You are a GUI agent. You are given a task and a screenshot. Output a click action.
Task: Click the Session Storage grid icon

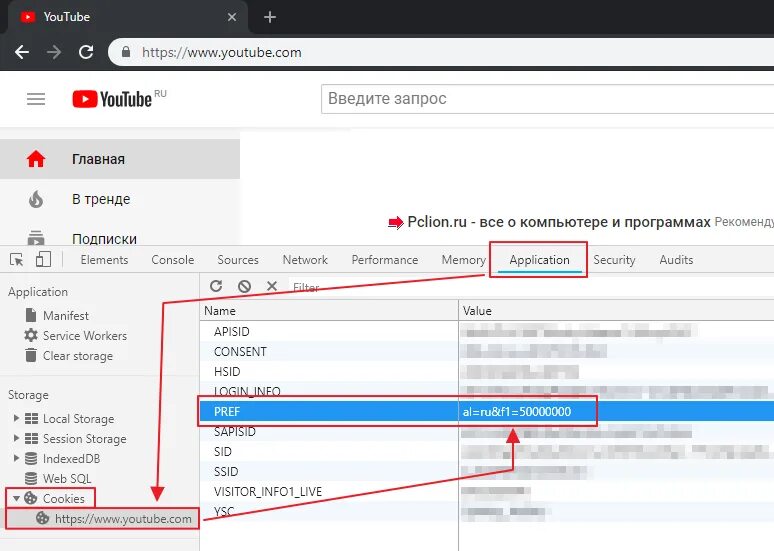pyautogui.click(x=32, y=438)
